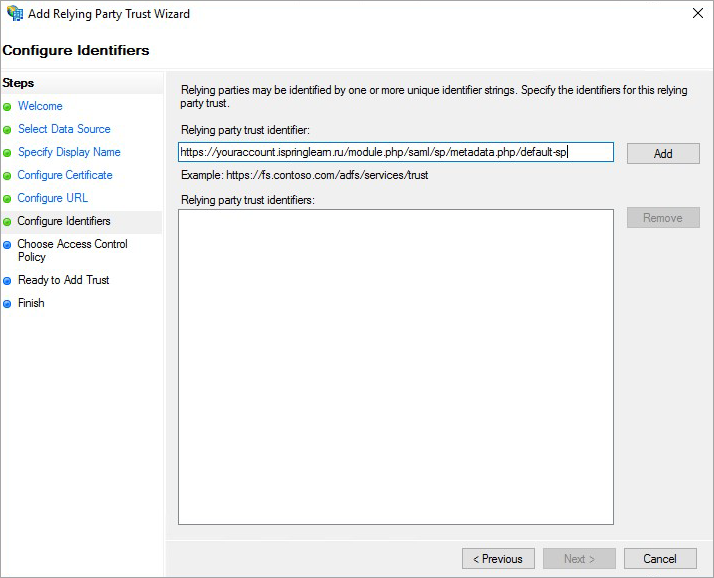
Task: Click green bullet beside Select Data Source
Action: click(7, 130)
